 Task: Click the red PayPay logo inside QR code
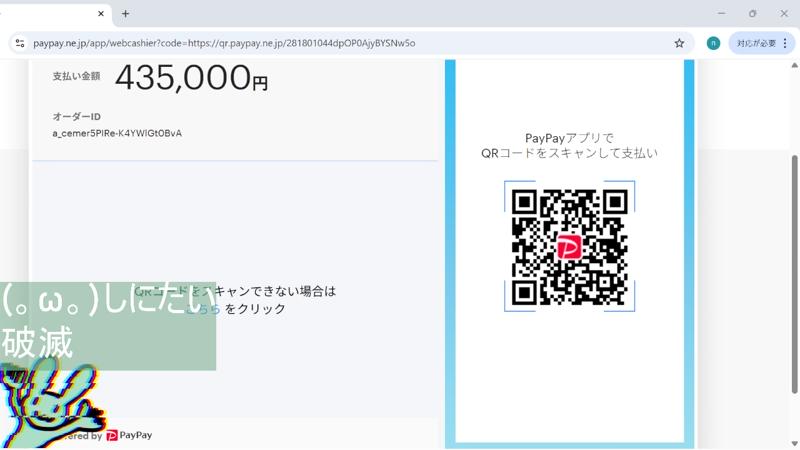click(568, 247)
